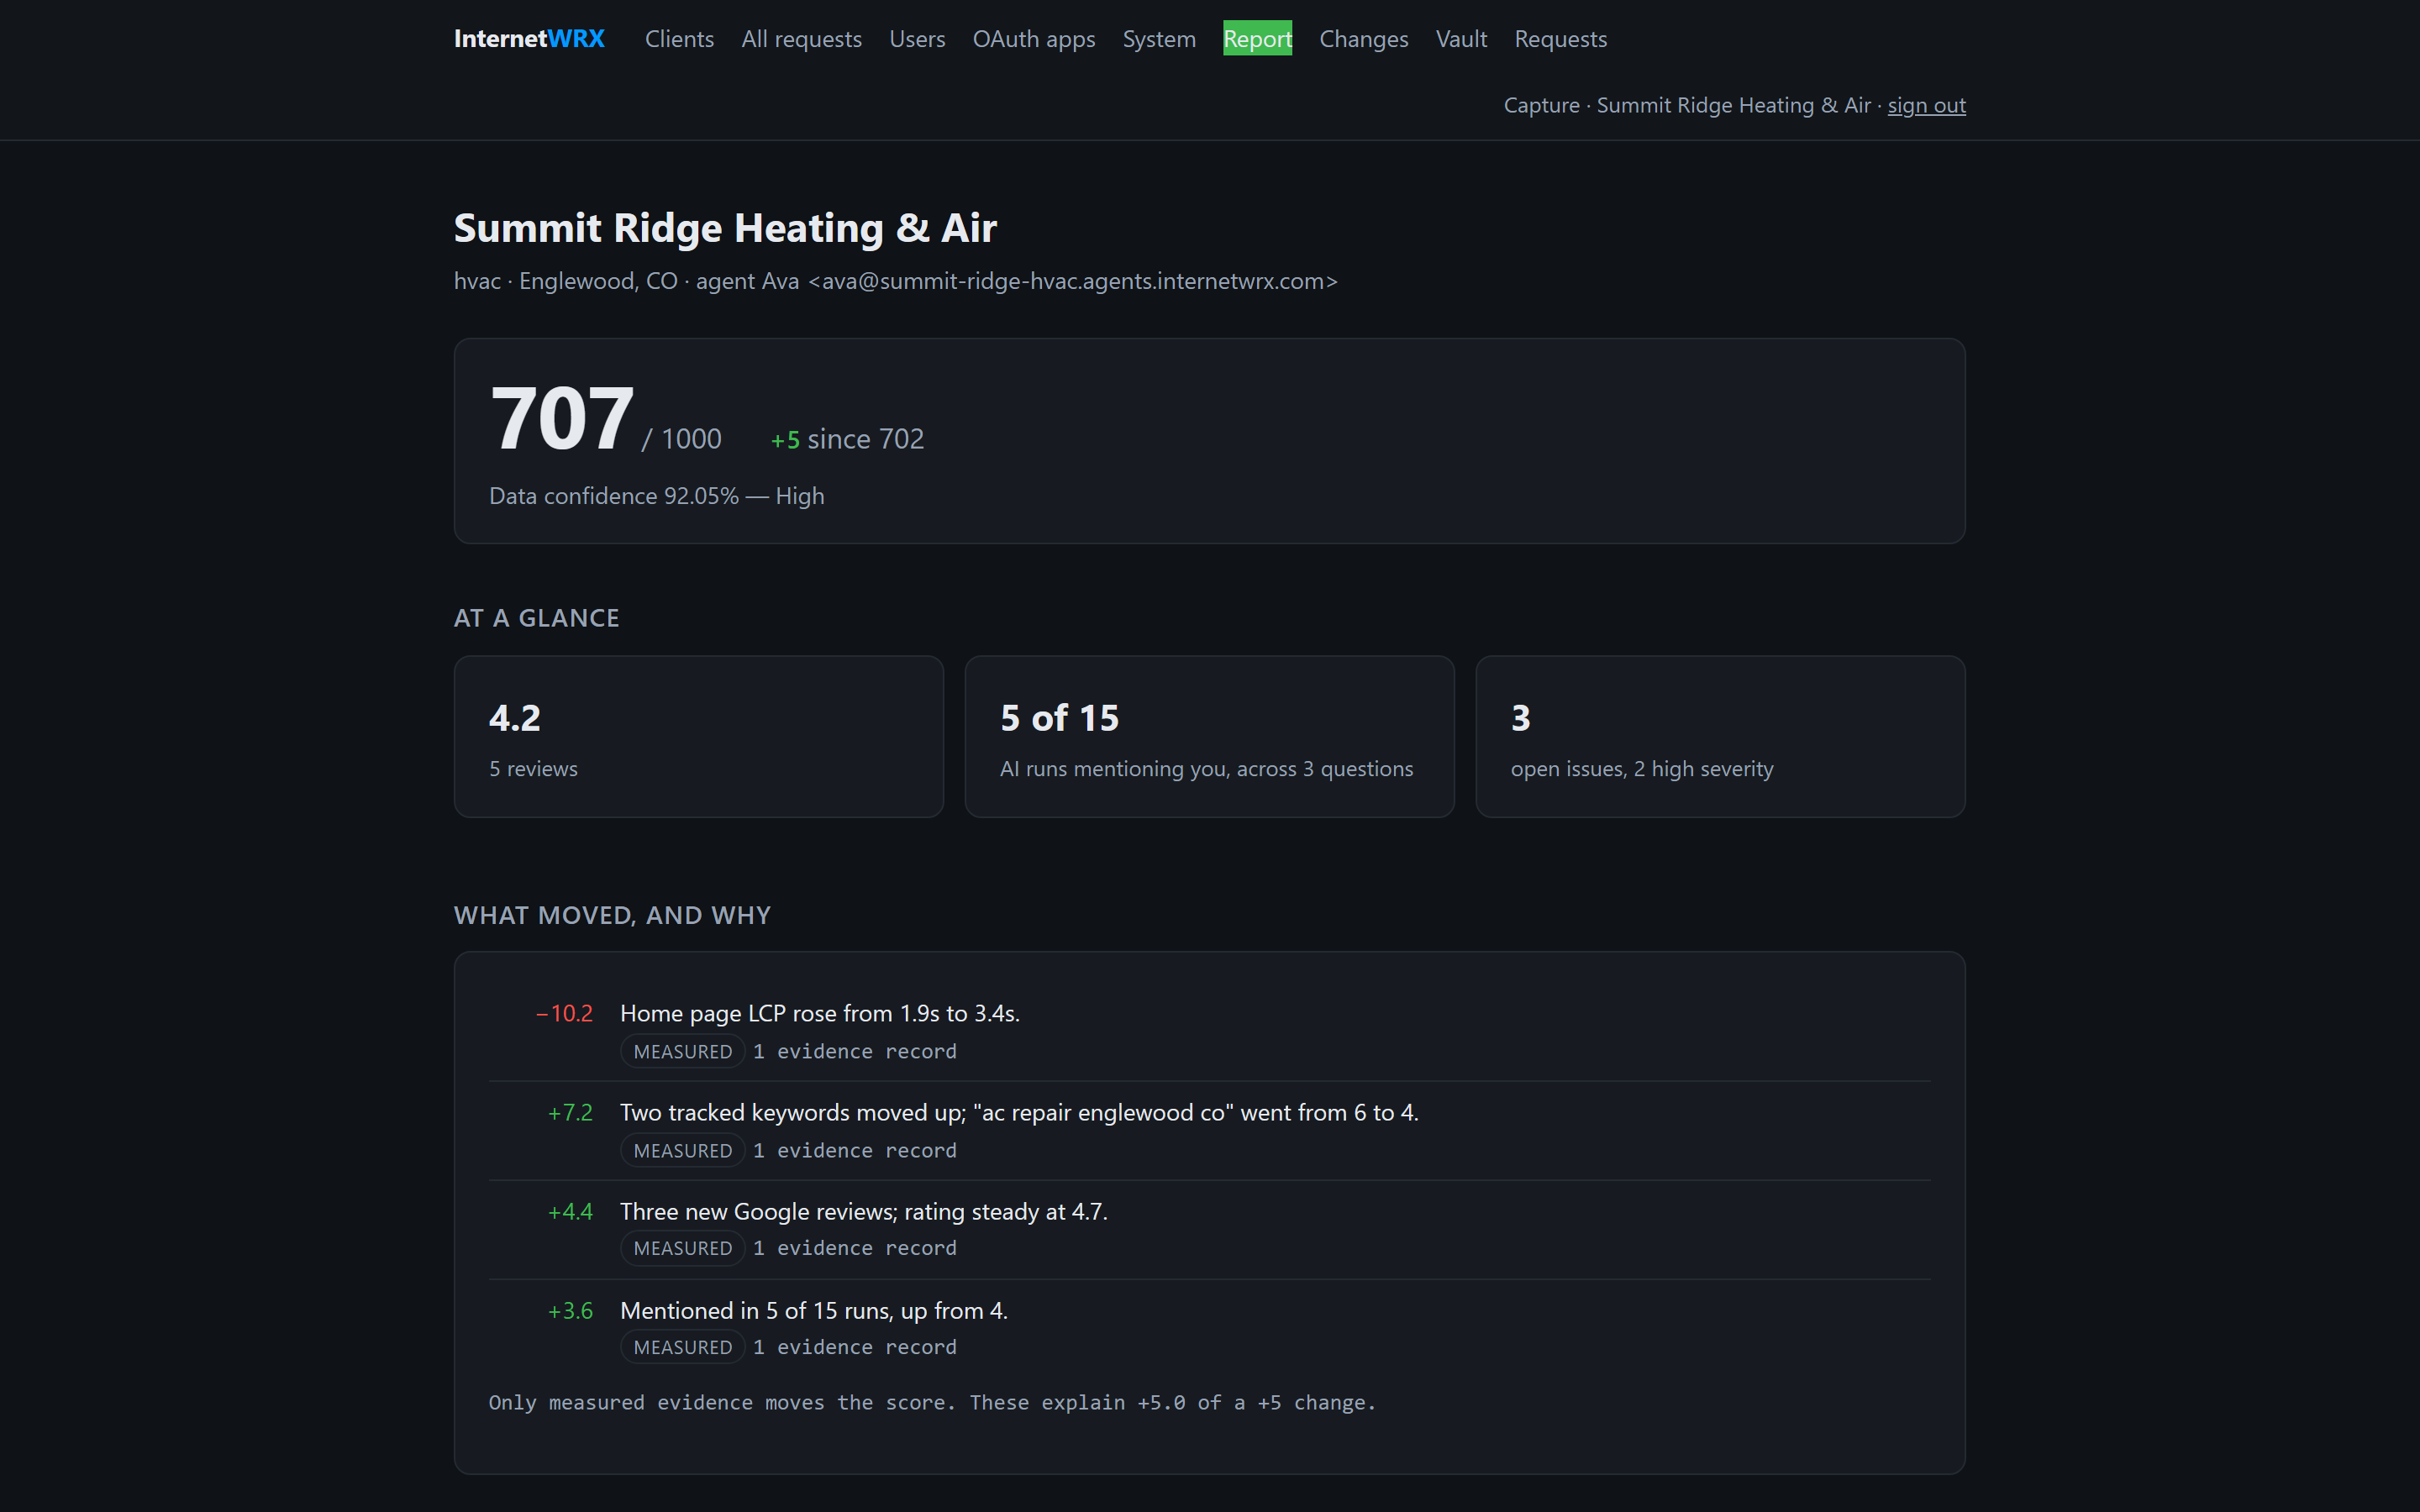This screenshot has height=1512, width=2420.
Task: Go to All requests page
Action: click(x=801, y=39)
